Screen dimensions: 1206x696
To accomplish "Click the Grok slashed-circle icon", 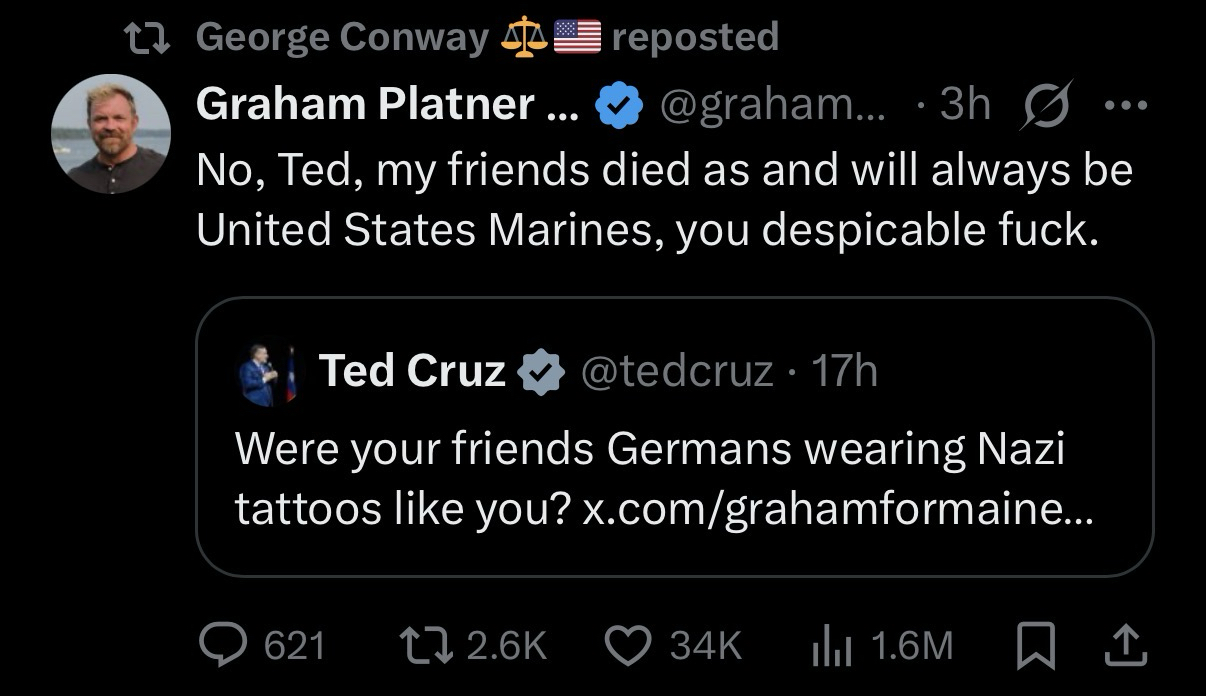I will coord(1044,104).
